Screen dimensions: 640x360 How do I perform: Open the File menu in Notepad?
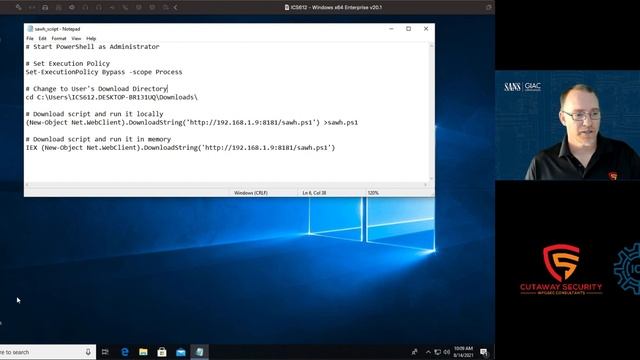30,38
